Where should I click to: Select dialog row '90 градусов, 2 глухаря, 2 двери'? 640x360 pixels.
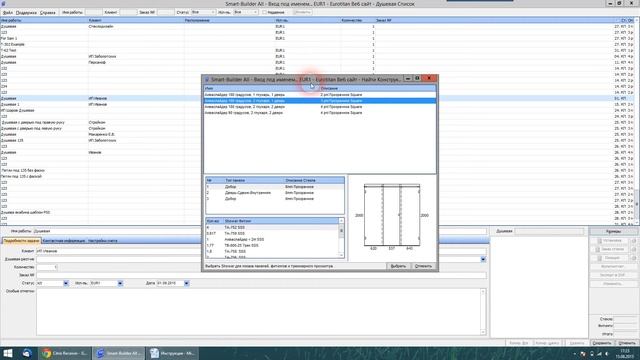coord(320,113)
